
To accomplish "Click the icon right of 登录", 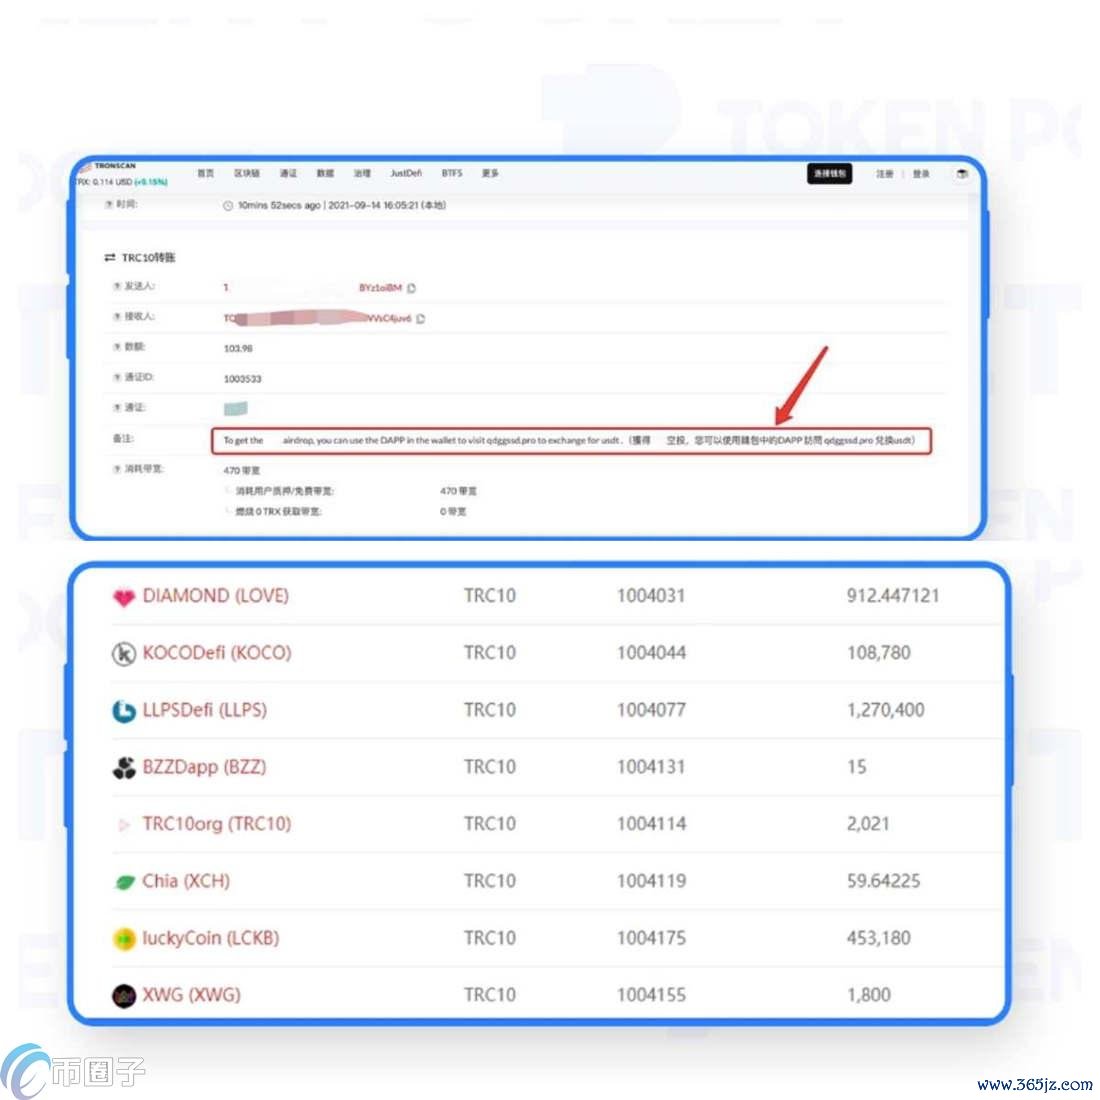I will pos(962,174).
